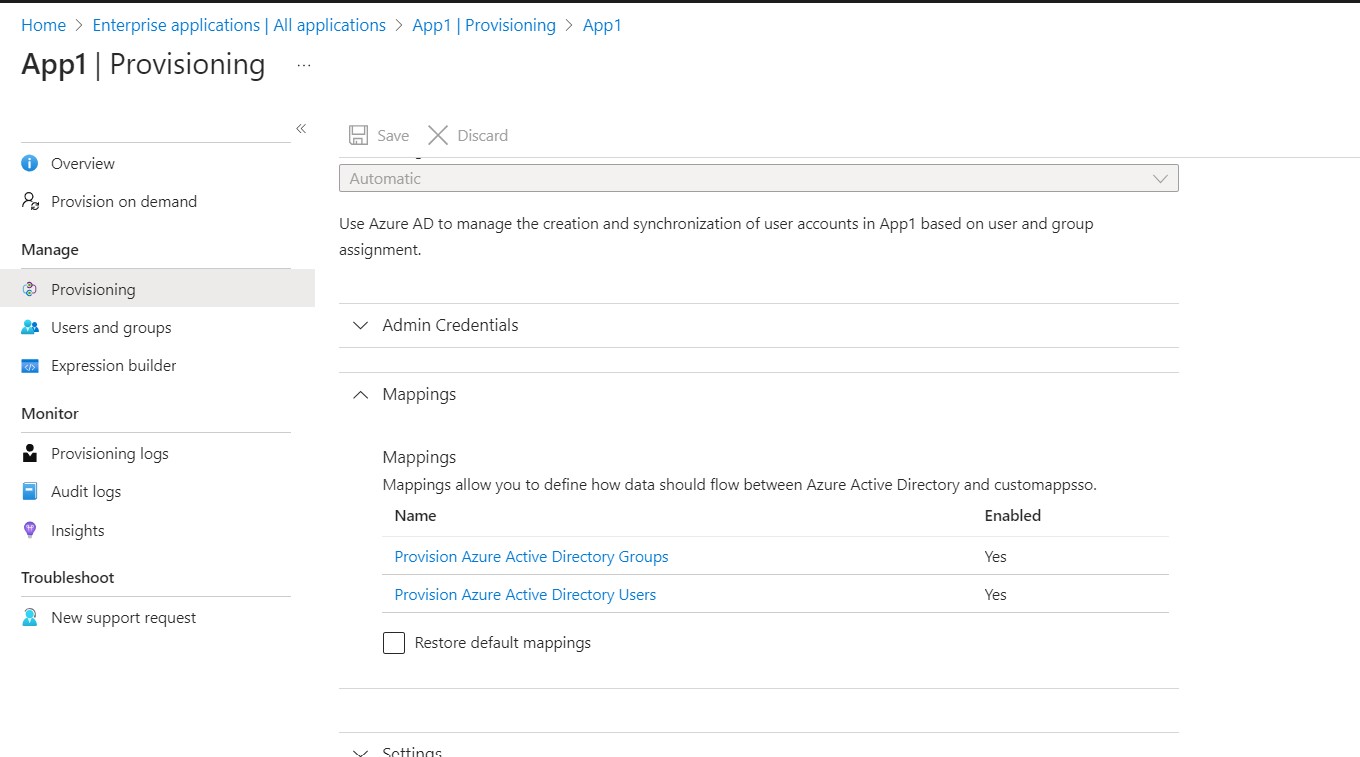Open Overview in the sidebar
1360x757 pixels.
click(x=83, y=163)
